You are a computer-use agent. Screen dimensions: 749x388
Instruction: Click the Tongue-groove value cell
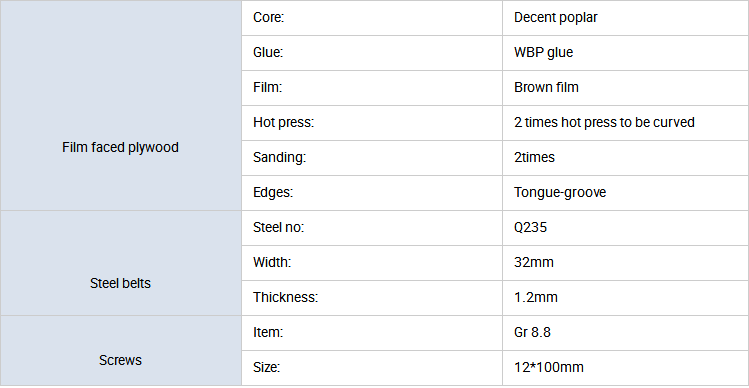click(x=625, y=193)
